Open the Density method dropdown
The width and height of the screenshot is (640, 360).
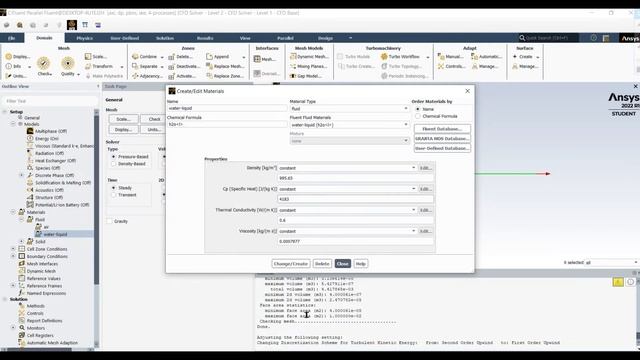coord(347,168)
